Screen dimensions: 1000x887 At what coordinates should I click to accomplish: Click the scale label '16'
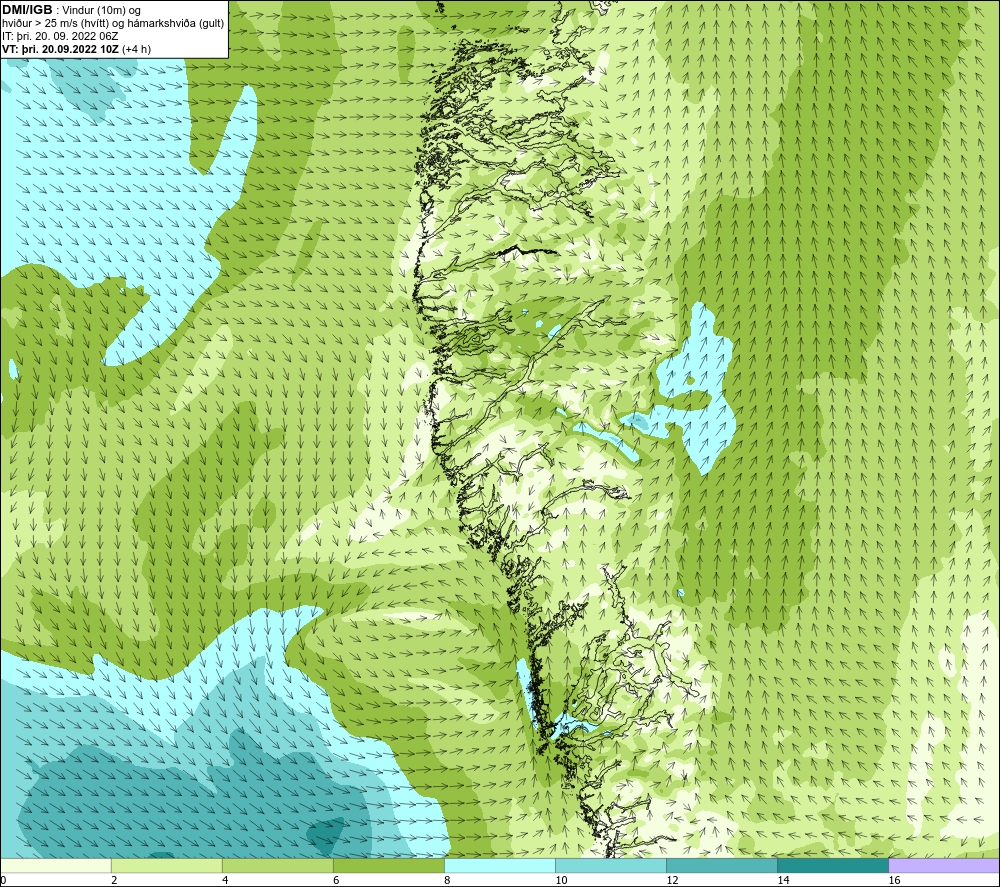pyautogui.click(x=894, y=880)
